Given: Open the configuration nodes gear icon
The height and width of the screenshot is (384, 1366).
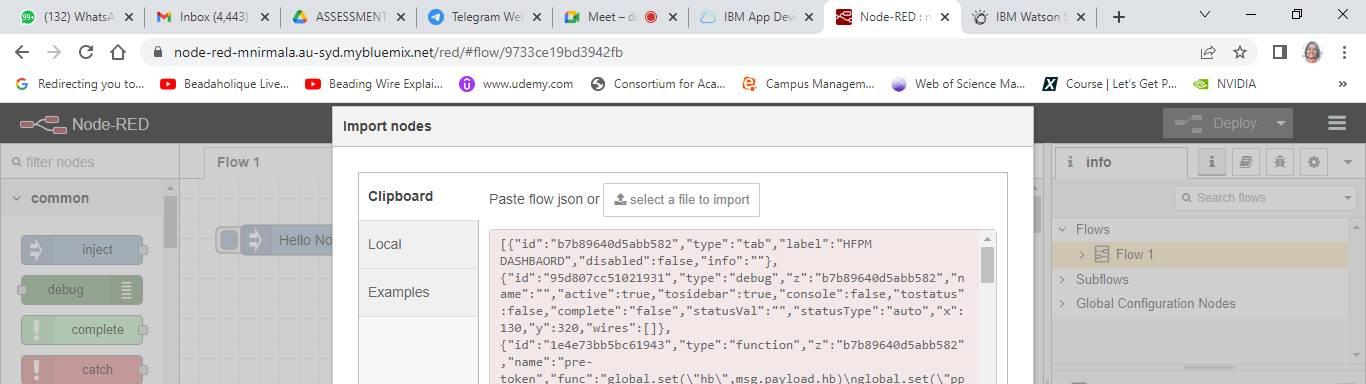Looking at the screenshot, I should click(1313, 162).
